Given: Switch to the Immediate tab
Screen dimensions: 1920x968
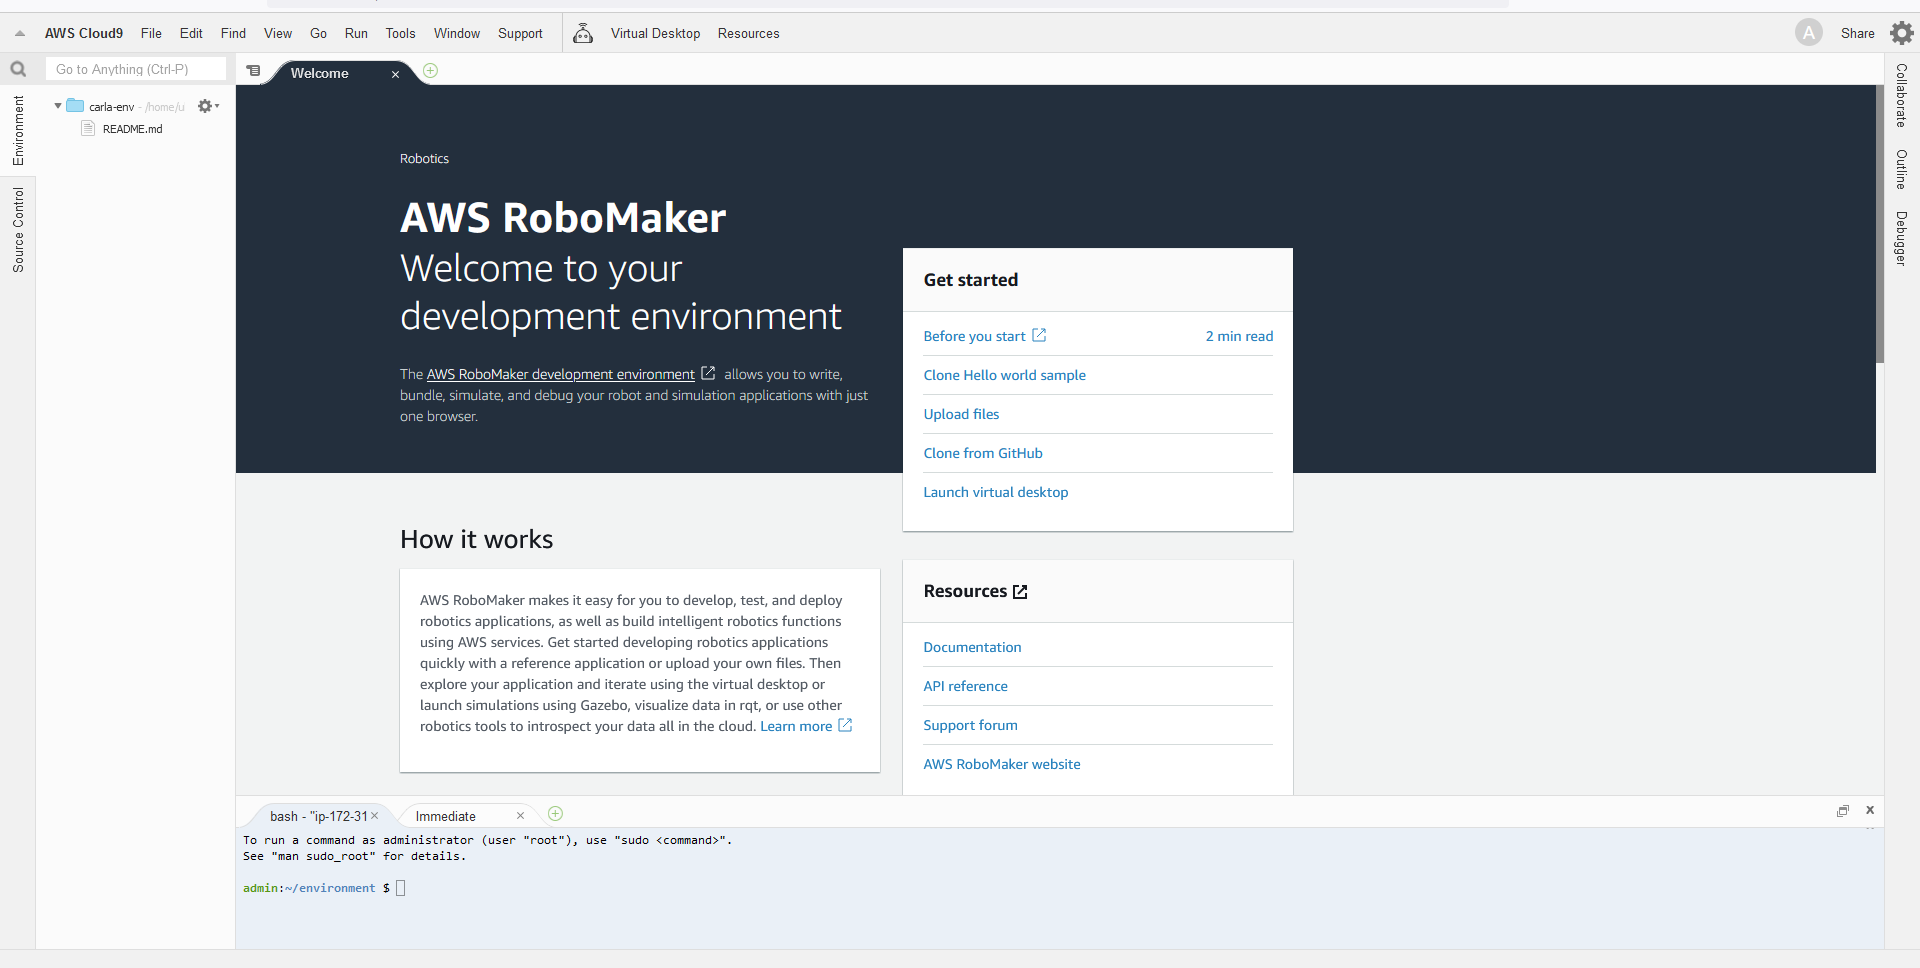Looking at the screenshot, I should pyautogui.click(x=446, y=816).
